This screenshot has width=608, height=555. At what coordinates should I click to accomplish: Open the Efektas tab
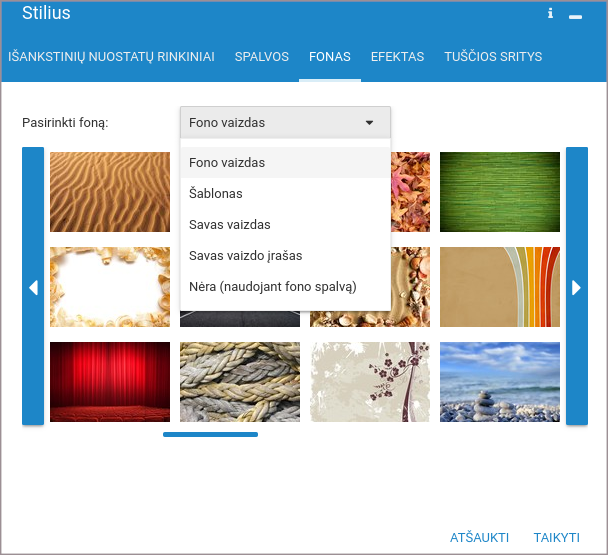tap(397, 57)
